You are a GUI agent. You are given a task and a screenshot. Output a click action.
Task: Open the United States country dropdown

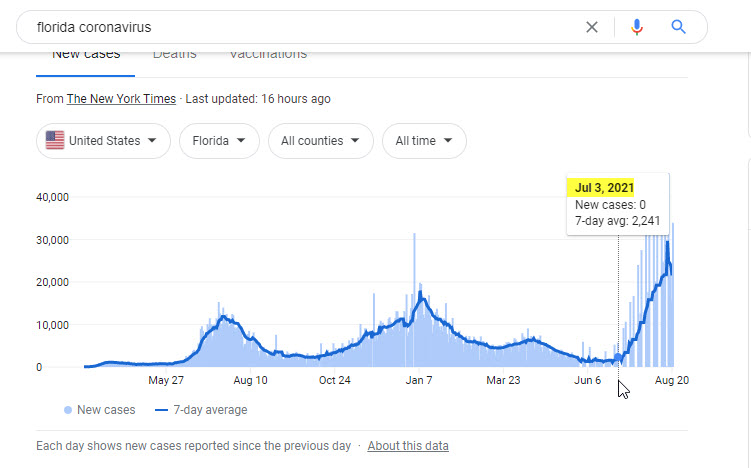[x=103, y=141]
